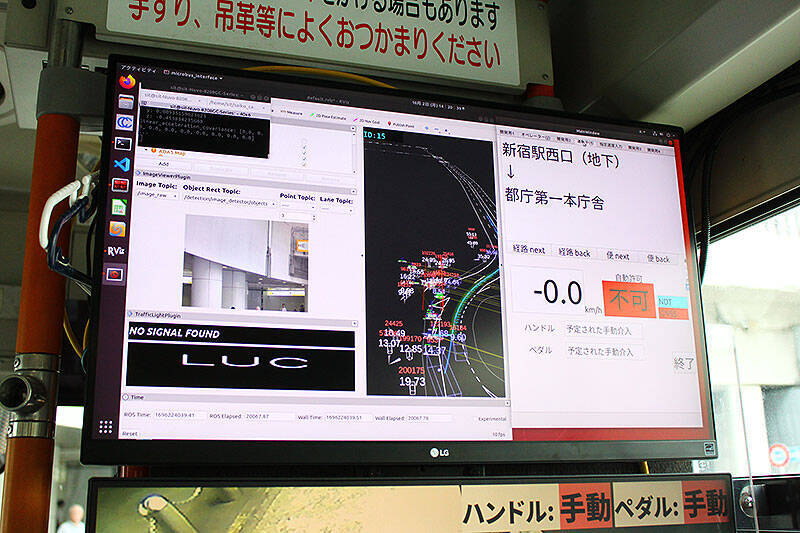Open the Terminal icon in the dock
Viewport: 800px width, 533px height.
(x=123, y=143)
